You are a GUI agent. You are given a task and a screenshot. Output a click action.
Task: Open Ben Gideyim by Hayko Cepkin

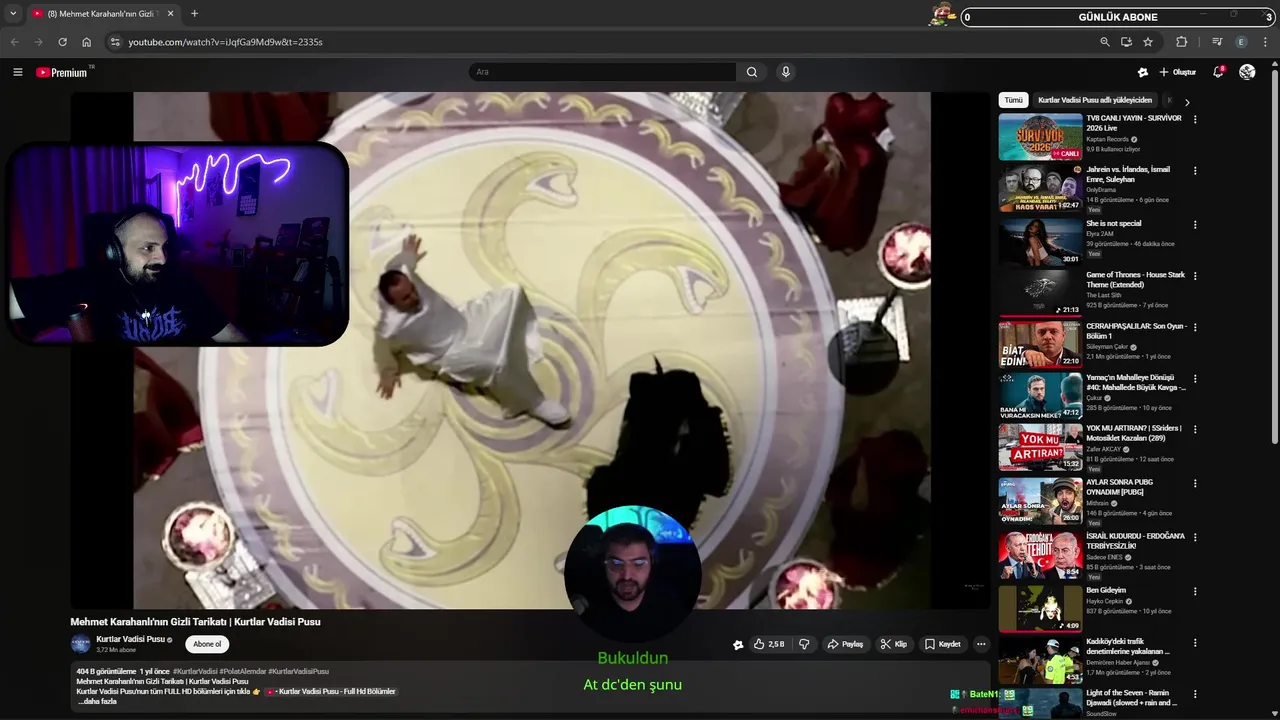coord(1106,590)
